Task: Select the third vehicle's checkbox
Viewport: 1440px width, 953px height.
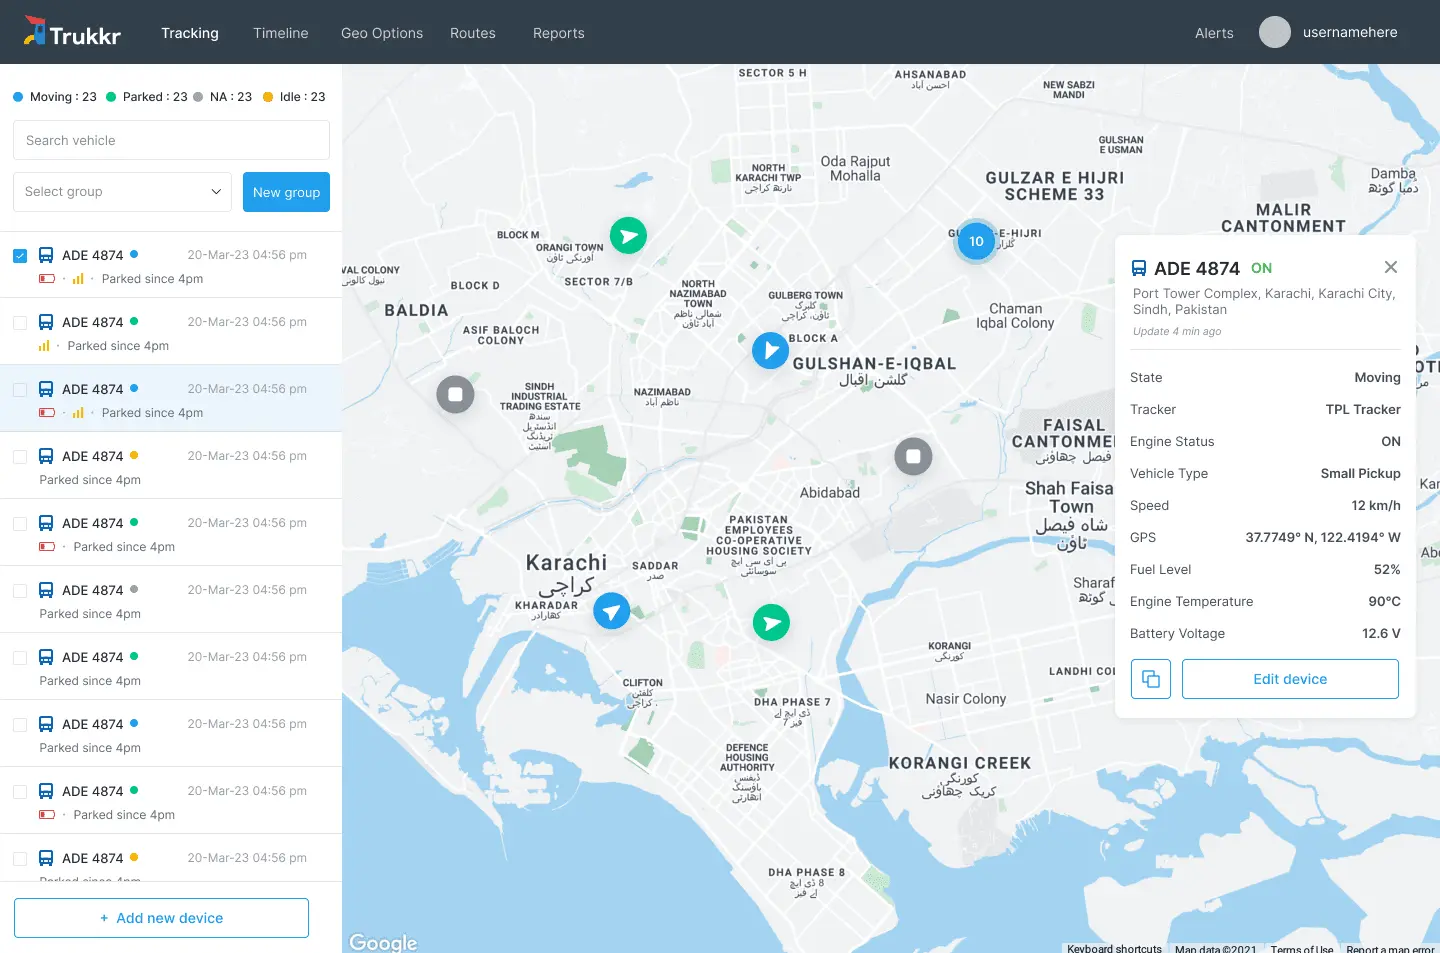Action: tap(19, 389)
